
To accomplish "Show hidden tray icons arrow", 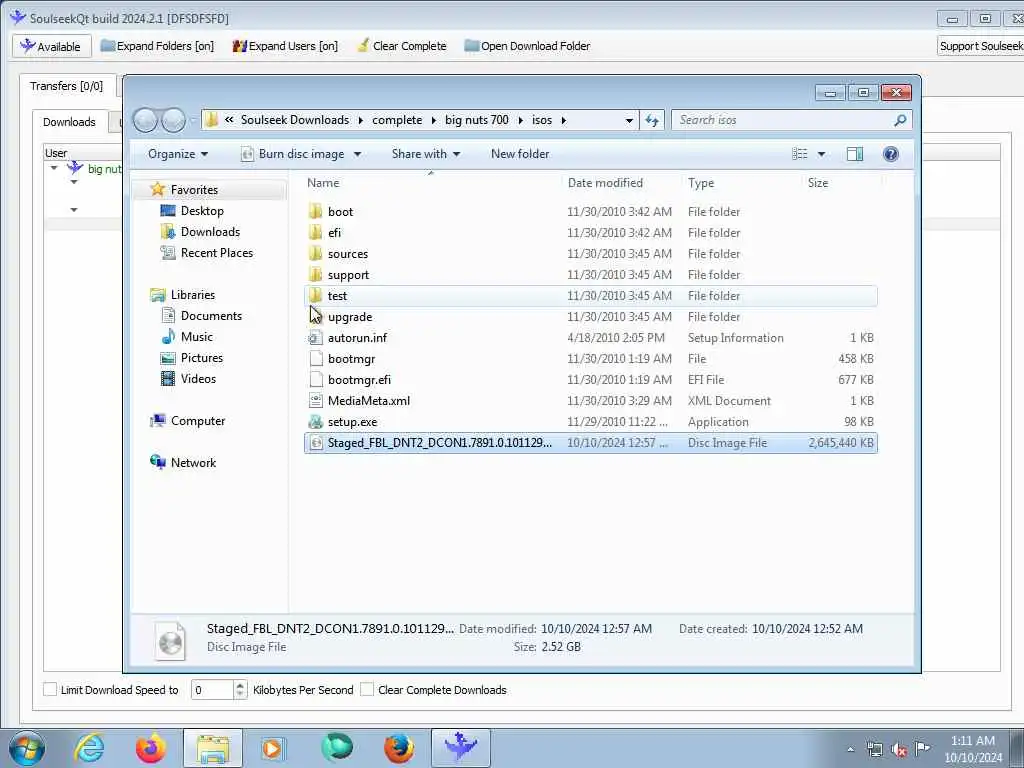I will (850, 750).
